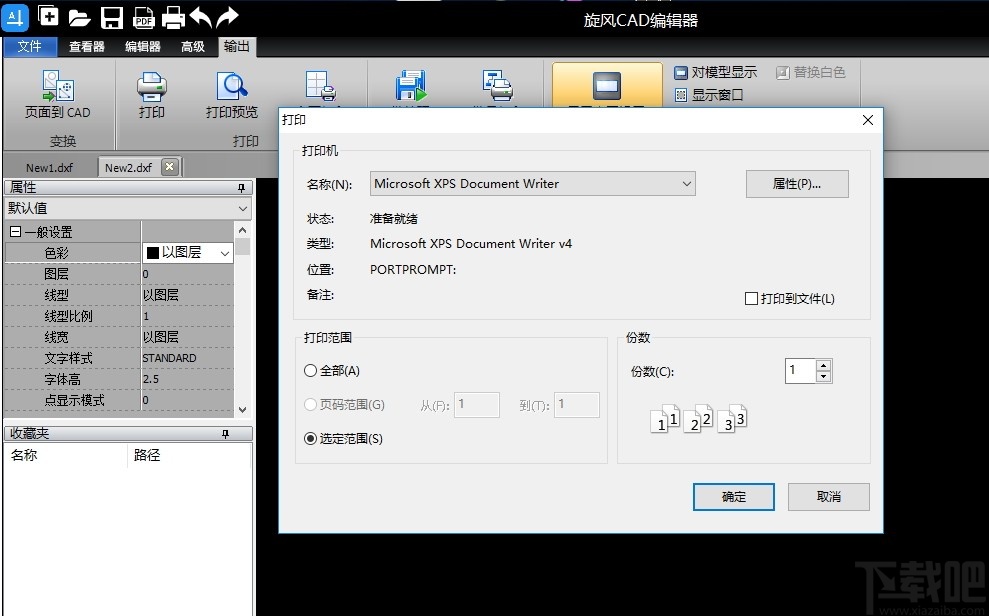
Task: Open a drawing using the folder toolbar icon
Action: coord(79,15)
